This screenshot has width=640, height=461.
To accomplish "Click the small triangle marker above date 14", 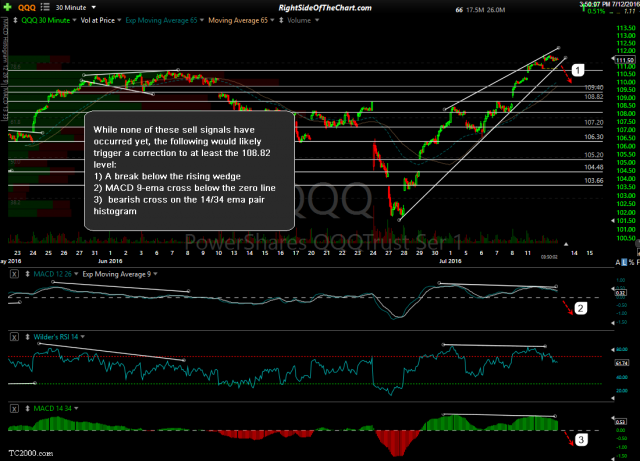I will click(x=566, y=244).
